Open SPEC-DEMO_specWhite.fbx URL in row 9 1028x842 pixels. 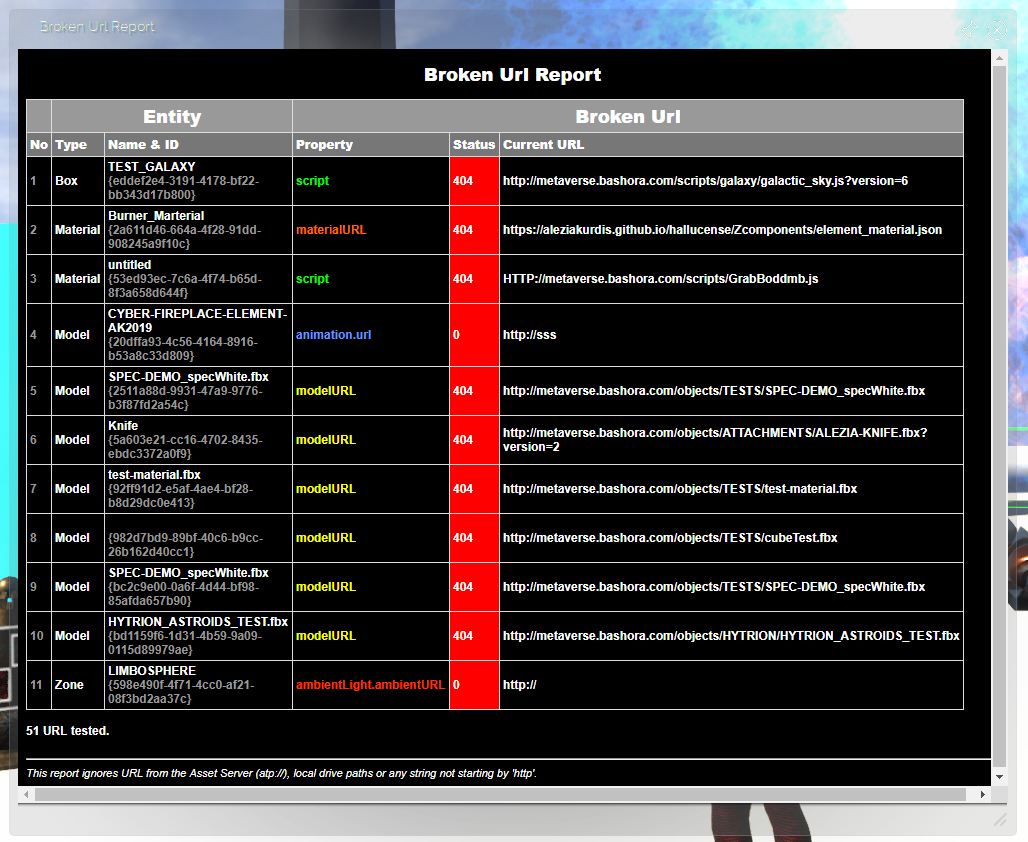tap(714, 587)
